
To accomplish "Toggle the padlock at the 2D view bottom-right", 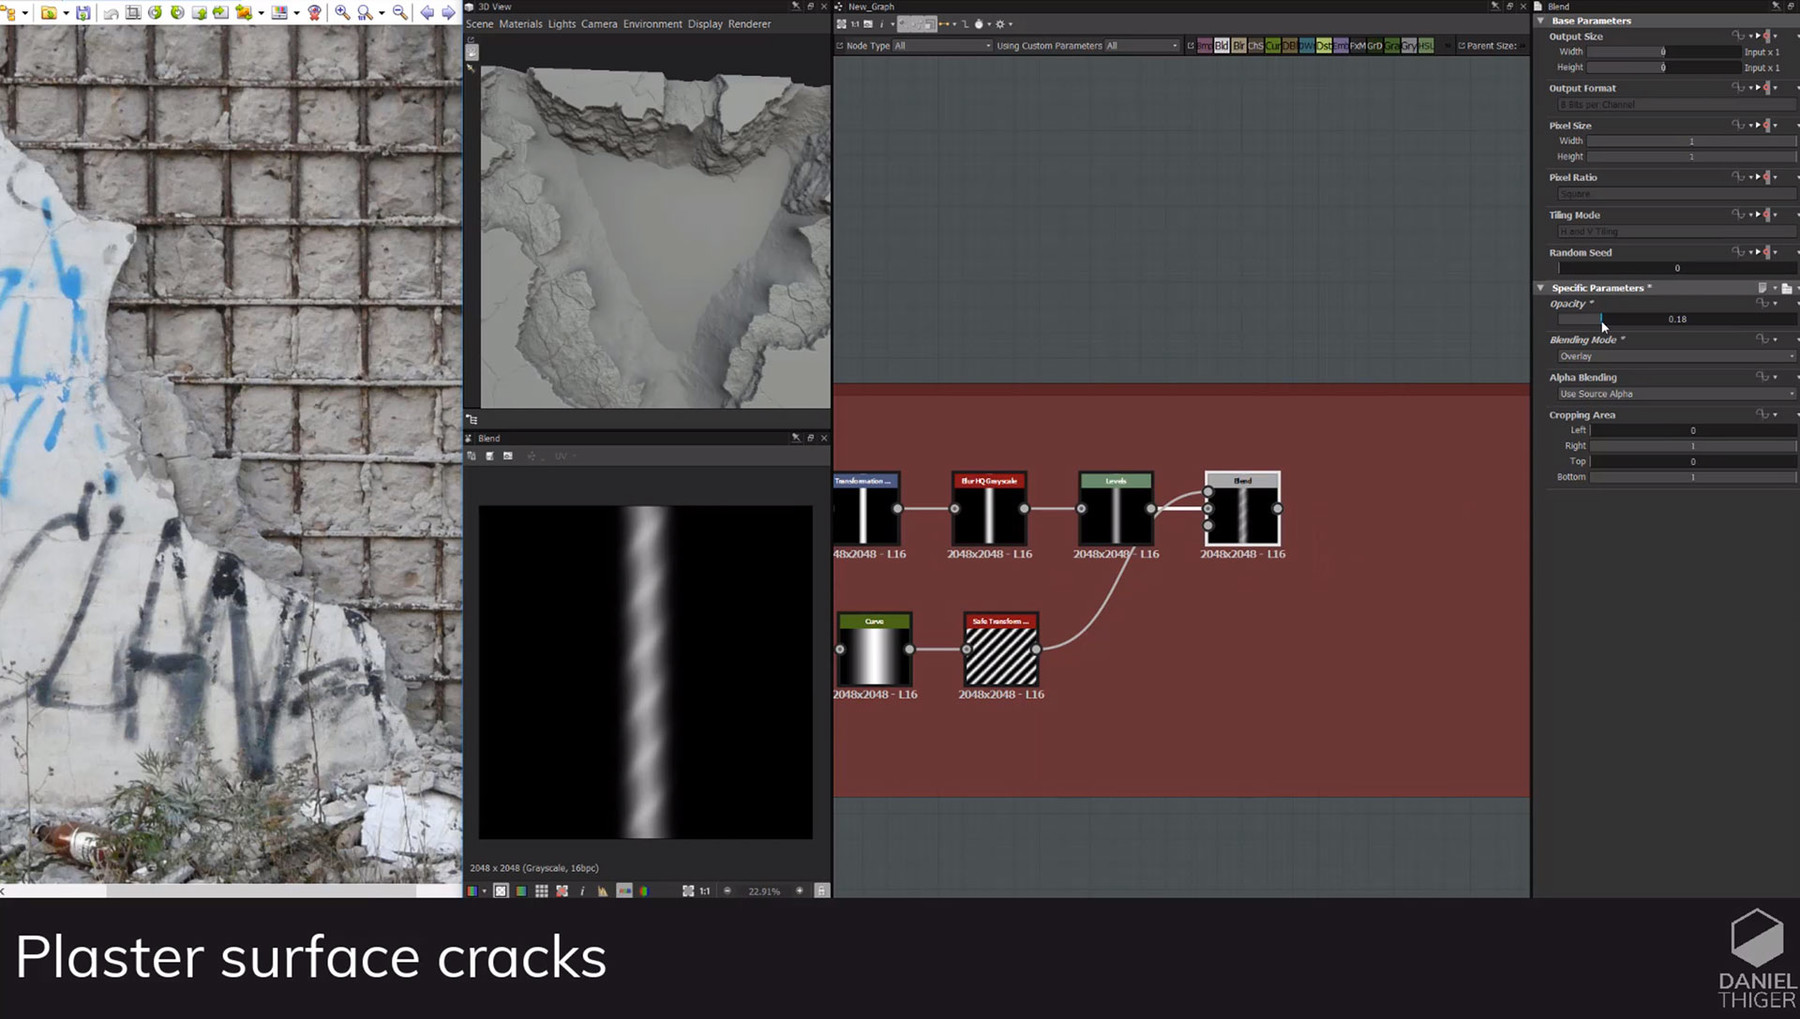I will (822, 890).
